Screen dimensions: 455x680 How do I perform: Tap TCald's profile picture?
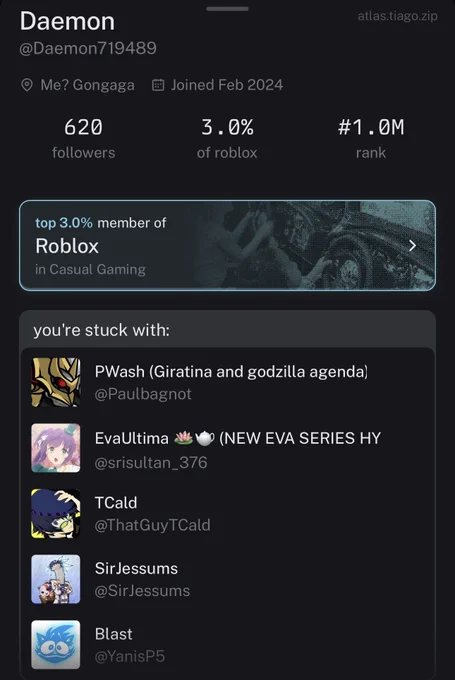click(x=56, y=513)
